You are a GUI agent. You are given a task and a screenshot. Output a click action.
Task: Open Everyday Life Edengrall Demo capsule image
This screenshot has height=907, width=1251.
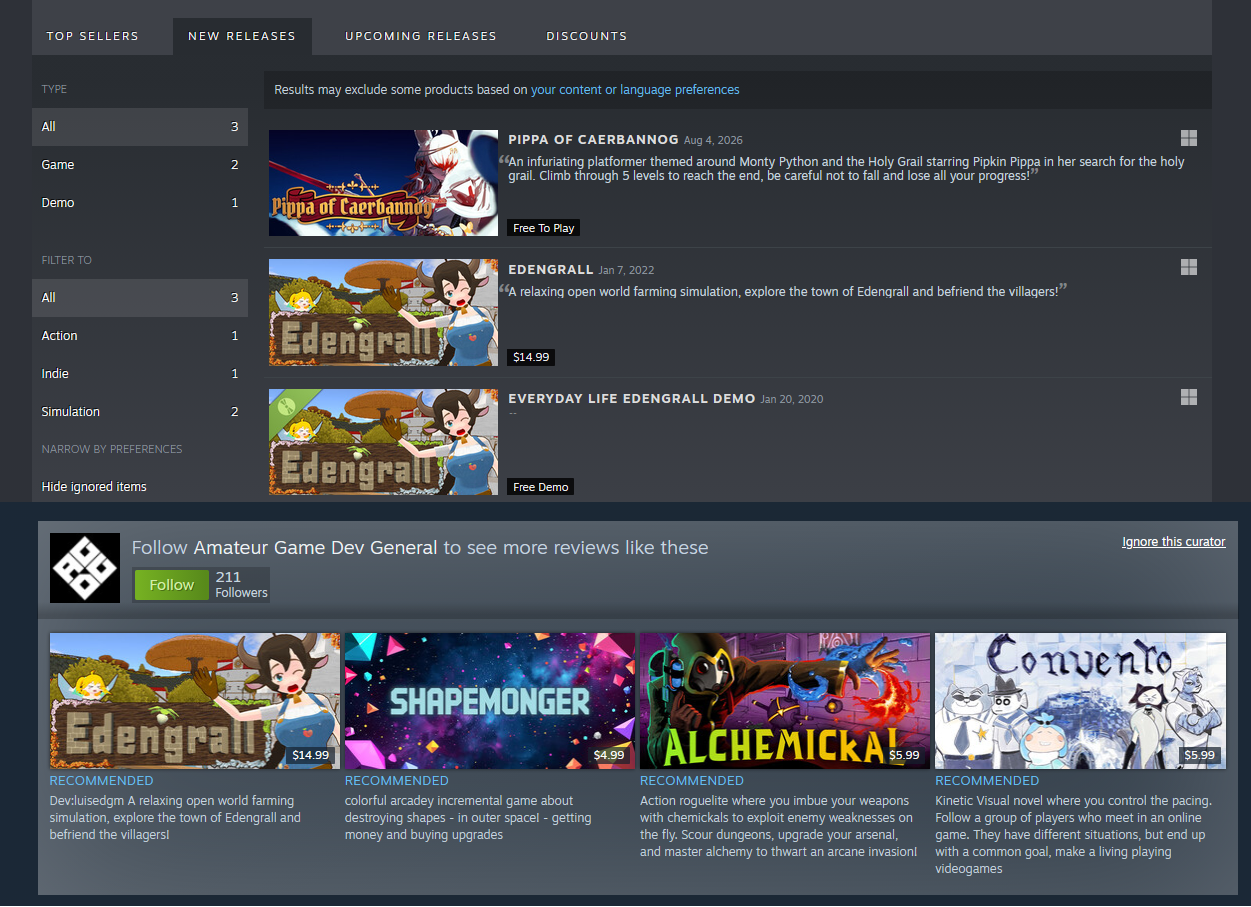point(383,442)
